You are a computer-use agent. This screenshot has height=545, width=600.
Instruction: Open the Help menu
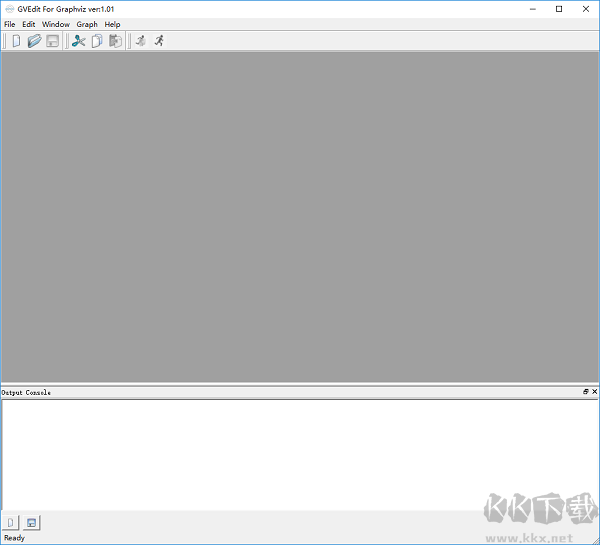pos(112,24)
